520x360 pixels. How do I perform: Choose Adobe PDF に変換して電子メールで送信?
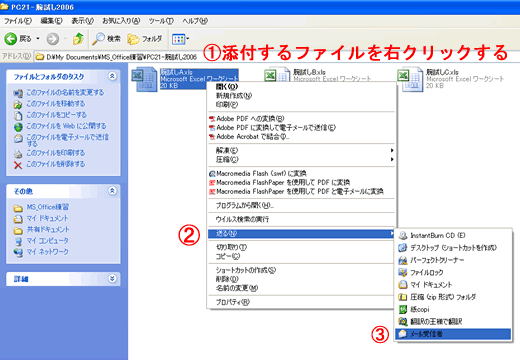coord(301,128)
